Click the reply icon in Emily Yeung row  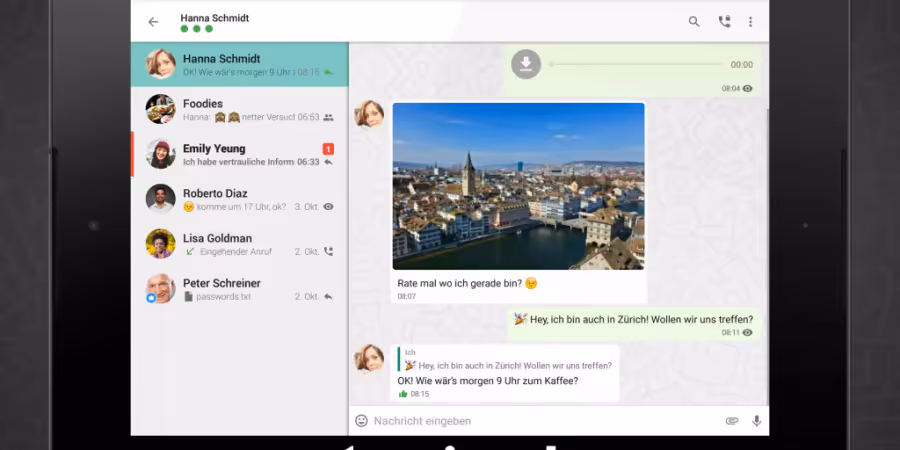point(328,162)
